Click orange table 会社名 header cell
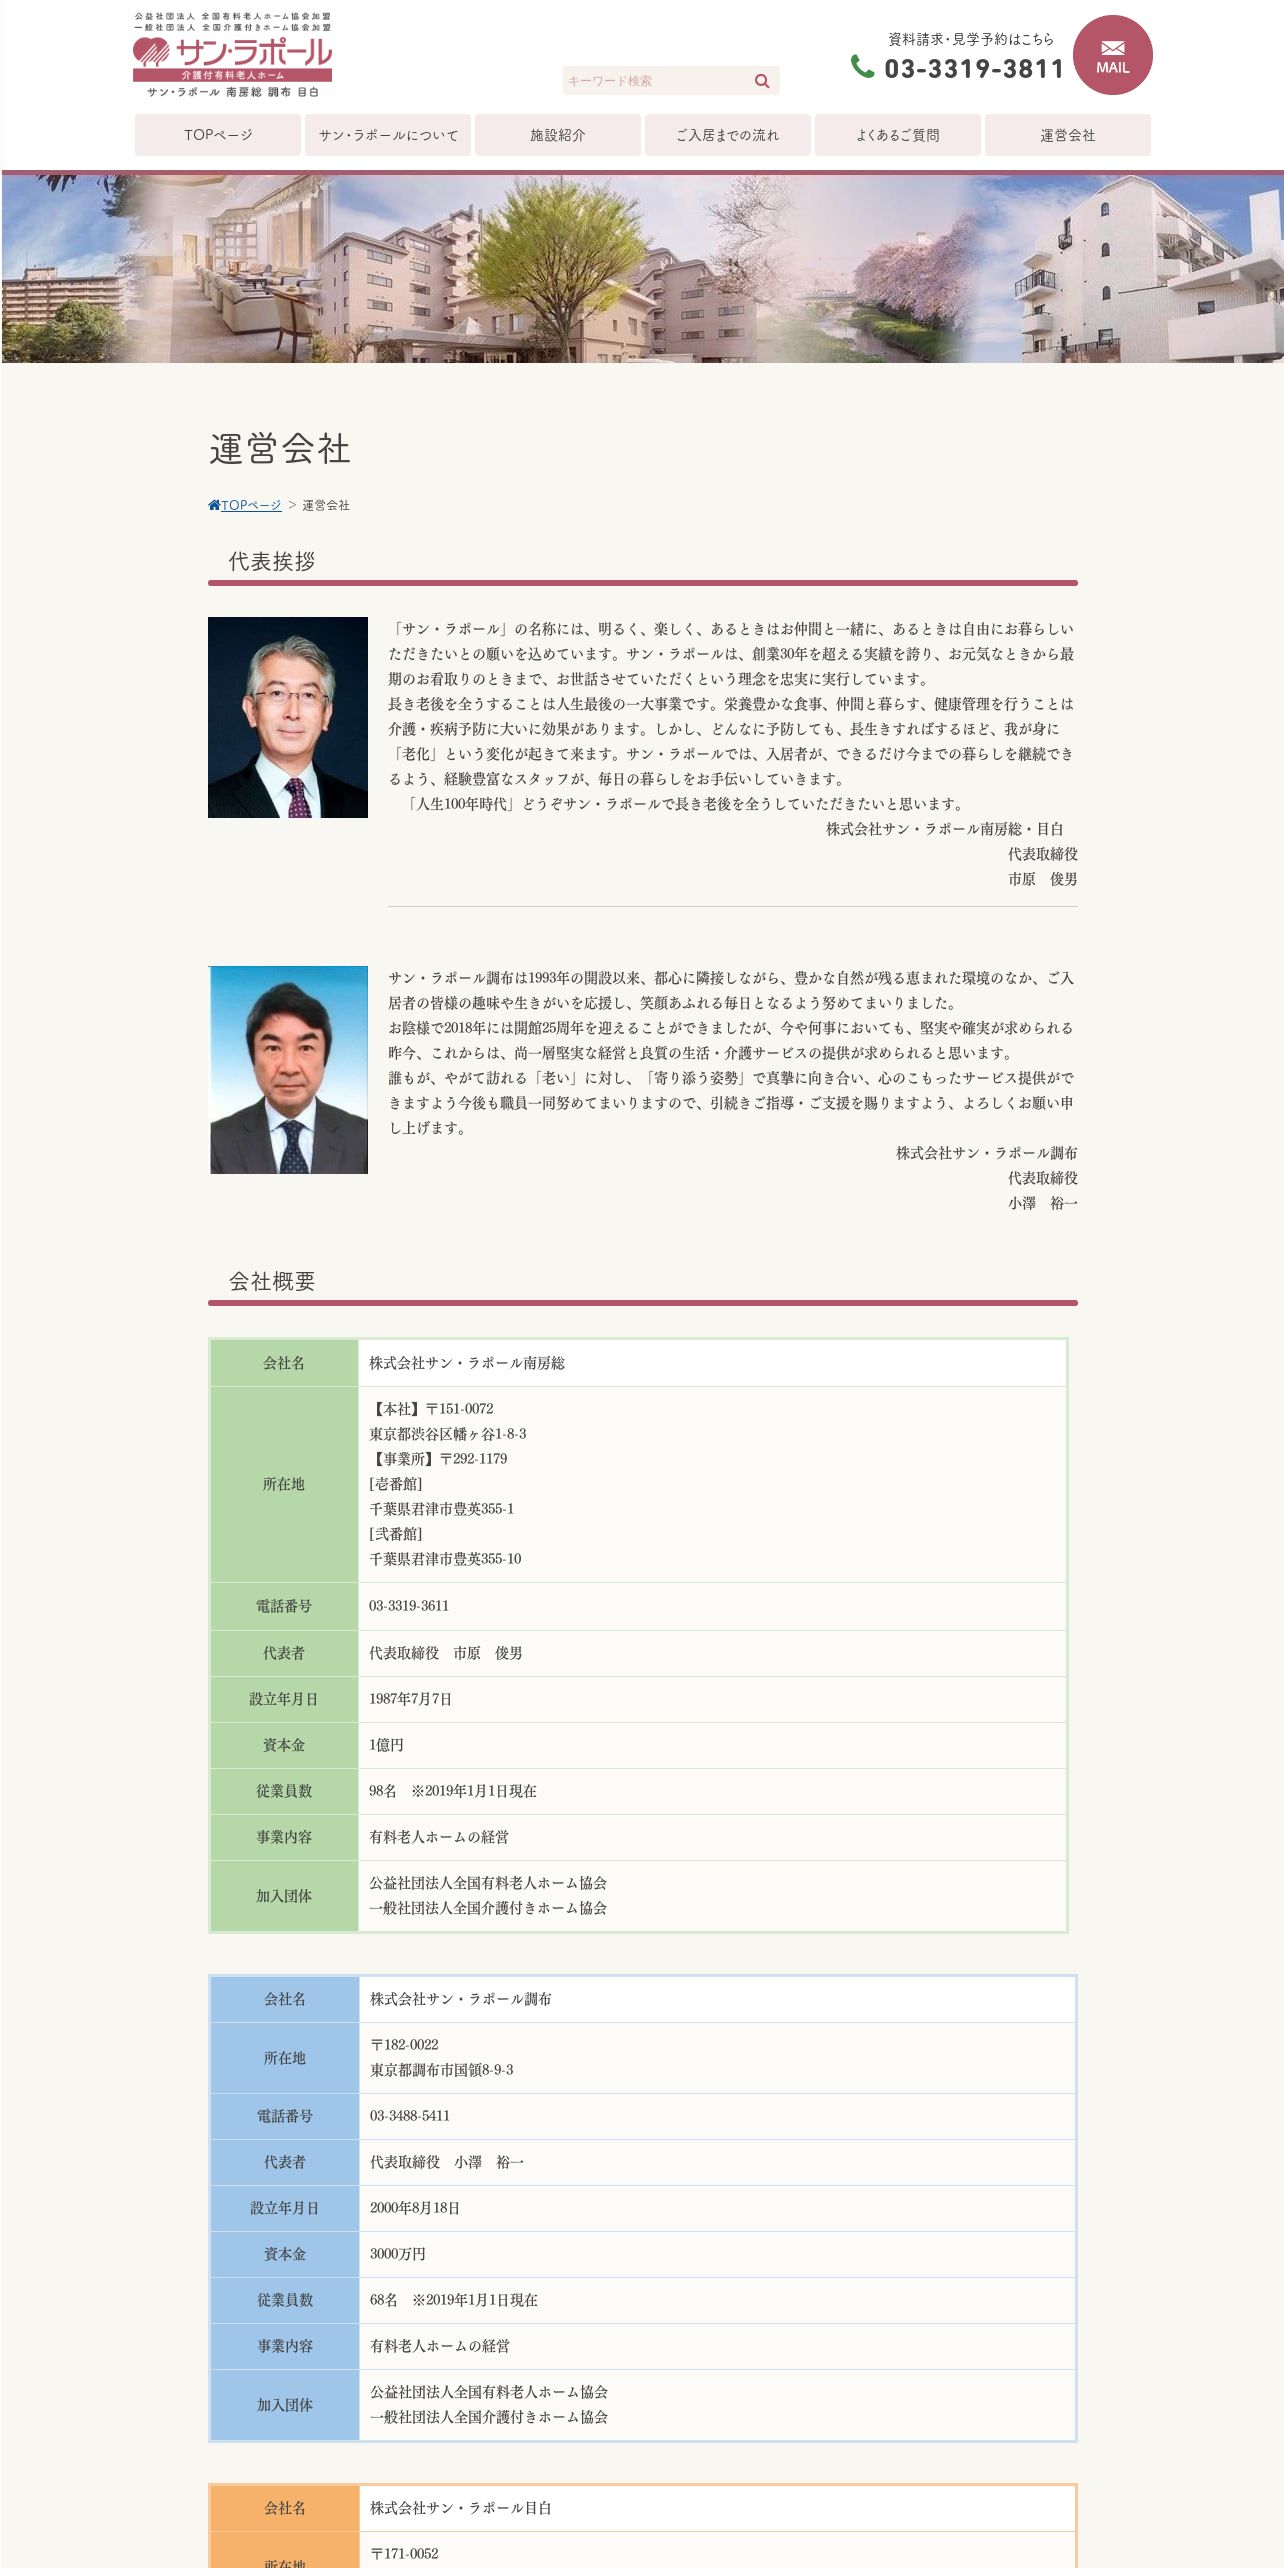 point(285,2508)
